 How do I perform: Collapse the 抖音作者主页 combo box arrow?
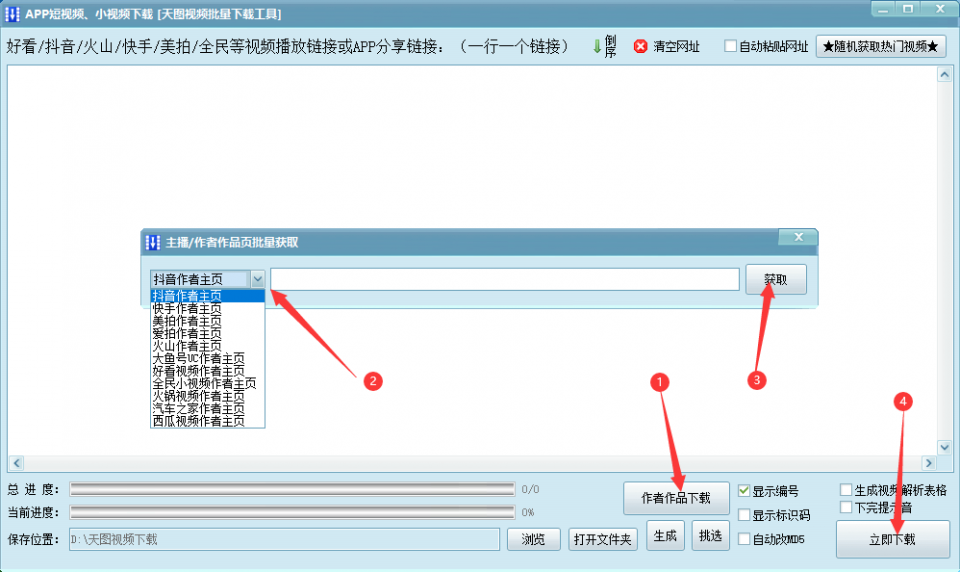[x=258, y=279]
